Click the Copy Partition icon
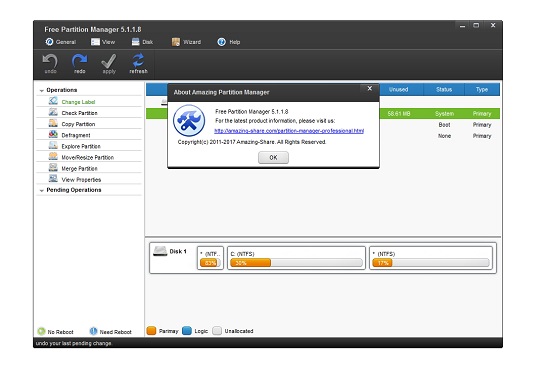The height and width of the screenshot is (378, 550). pyautogui.click(x=53, y=123)
